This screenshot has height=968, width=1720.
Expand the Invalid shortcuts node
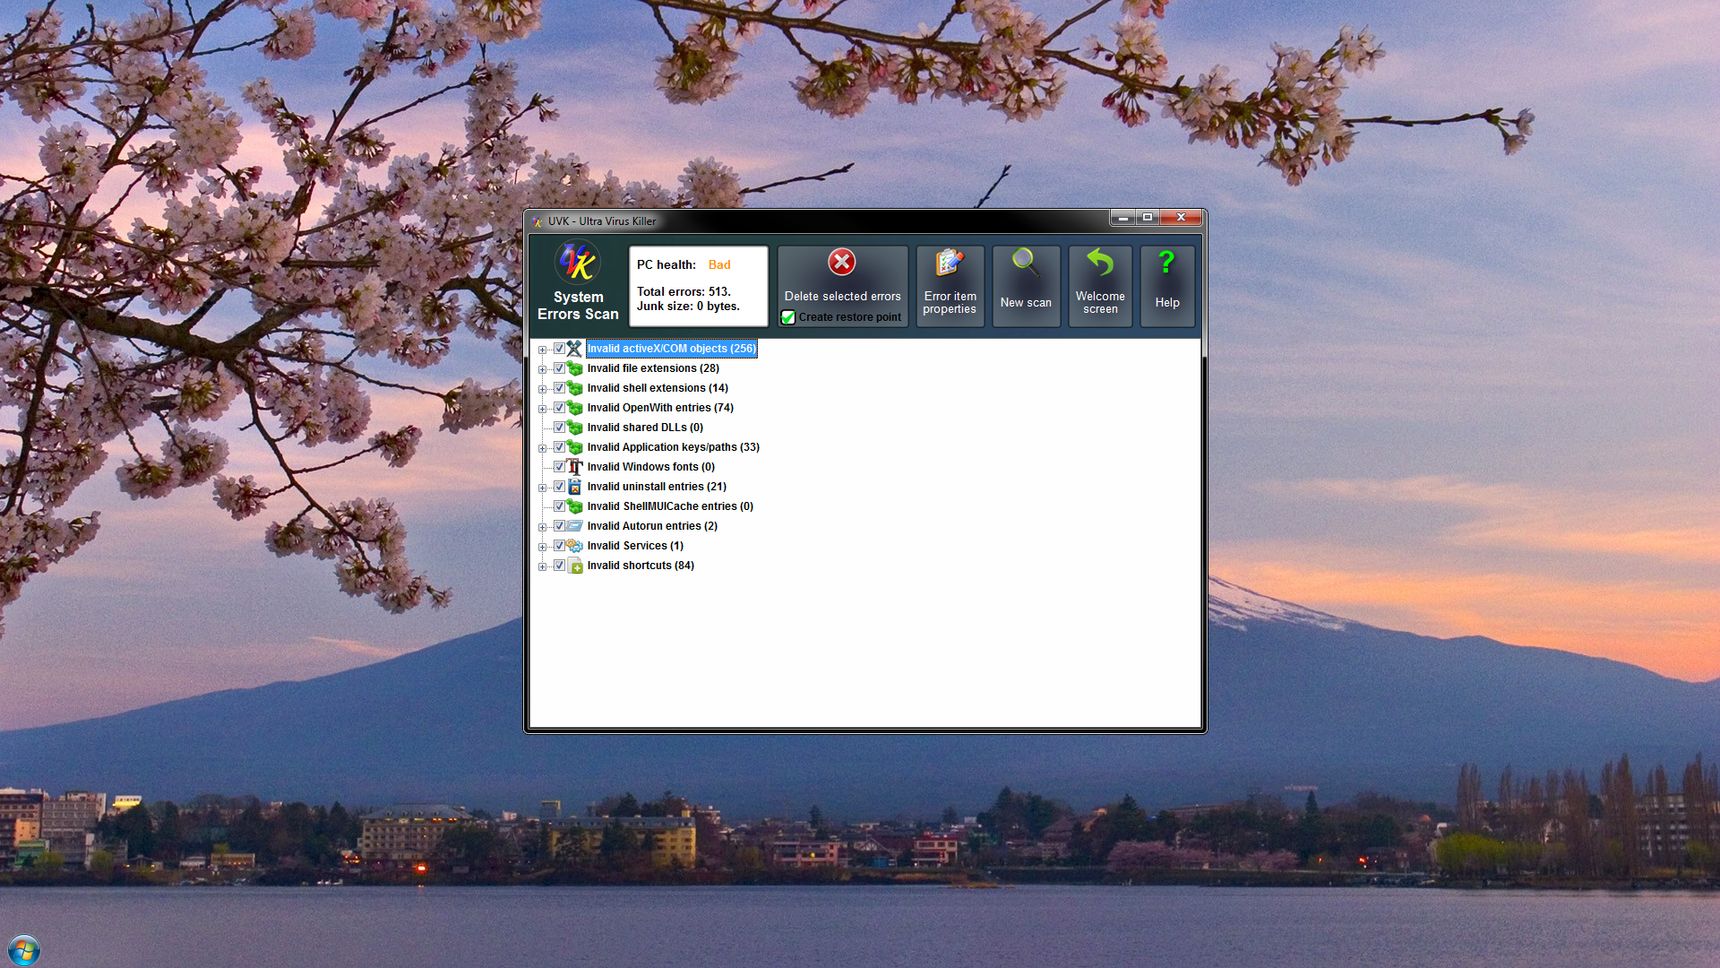pyautogui.click(x=542, y=567)
